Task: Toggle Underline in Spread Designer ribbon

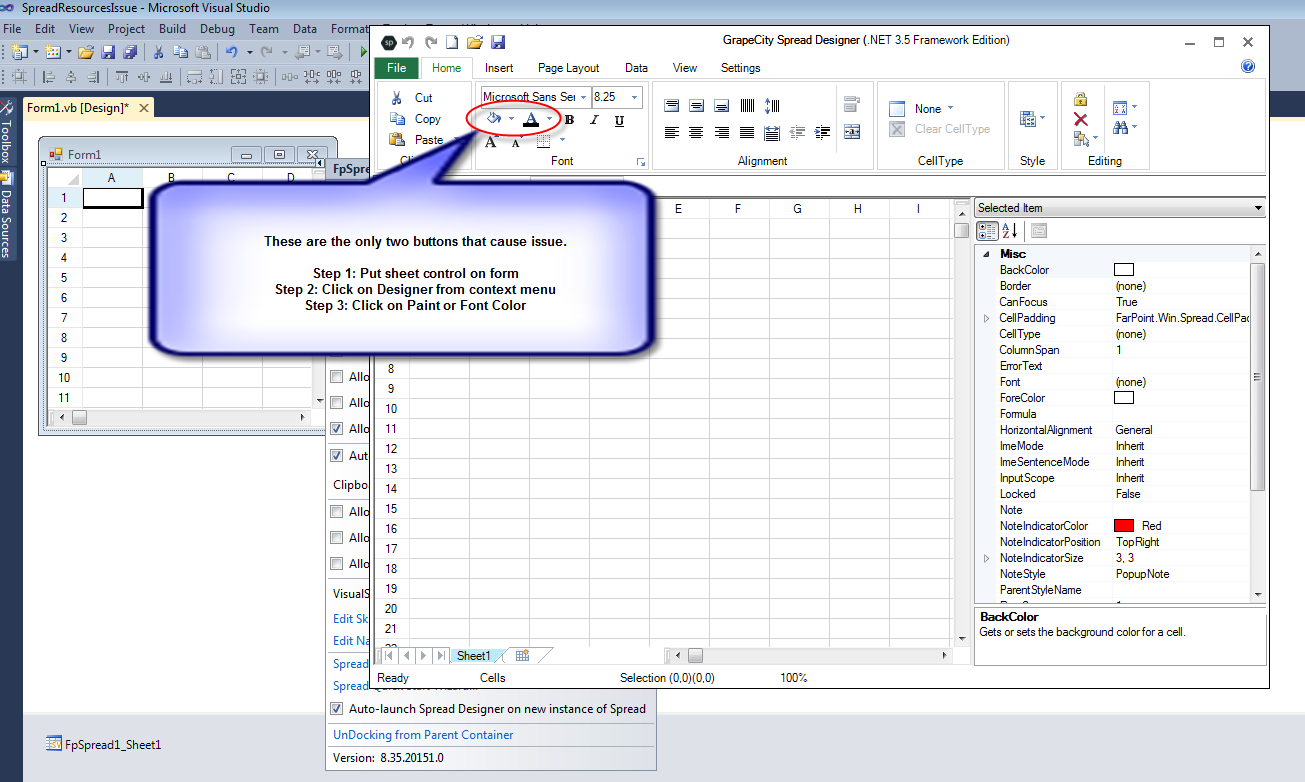Action: pos(619,120)
